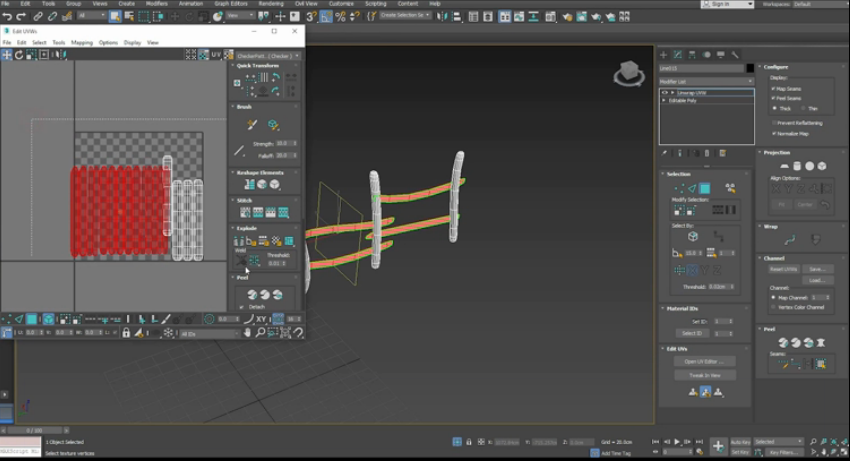Screen dimensions: 850x461
Task: Open the Display menu in Edit UVWs
Action: 132,43
